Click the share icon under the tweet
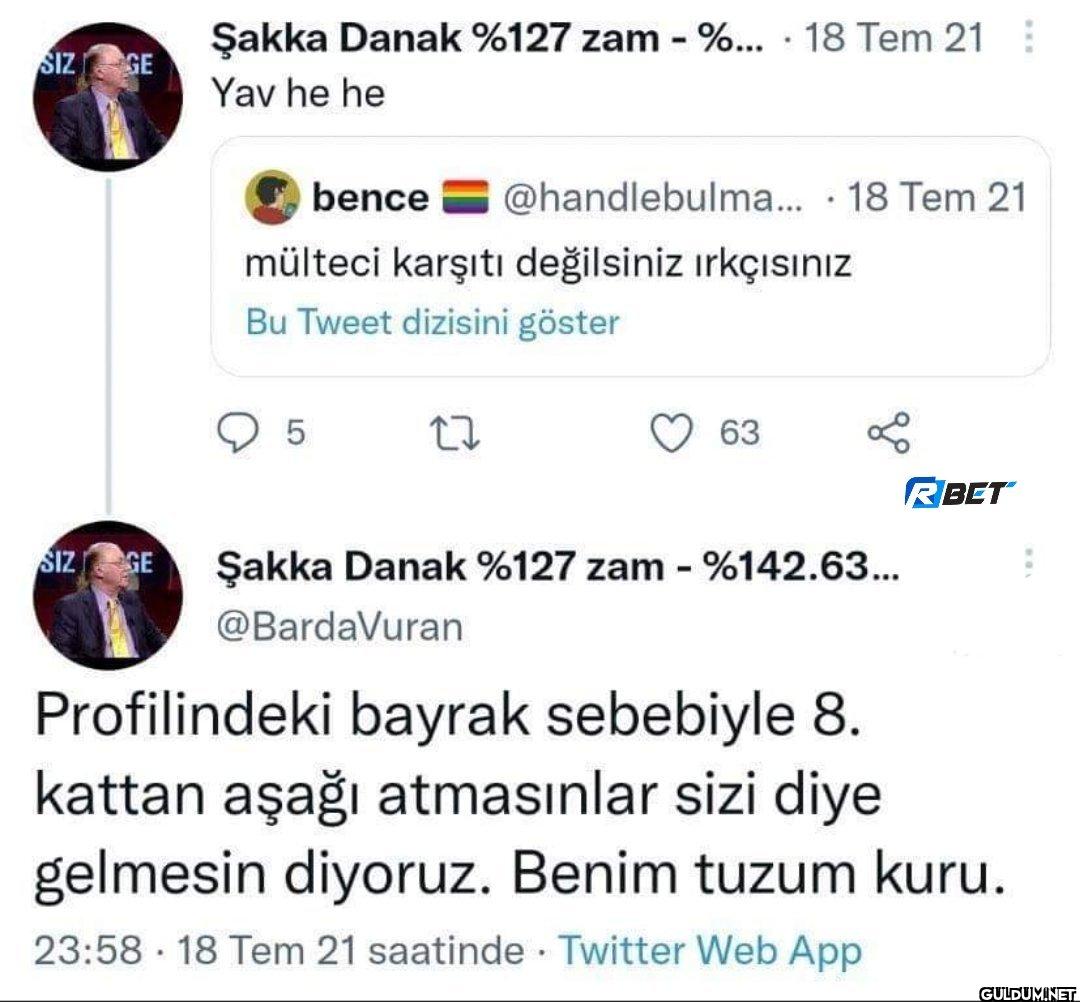The height and width of the screenshot is (1002, 1080). 888,433
